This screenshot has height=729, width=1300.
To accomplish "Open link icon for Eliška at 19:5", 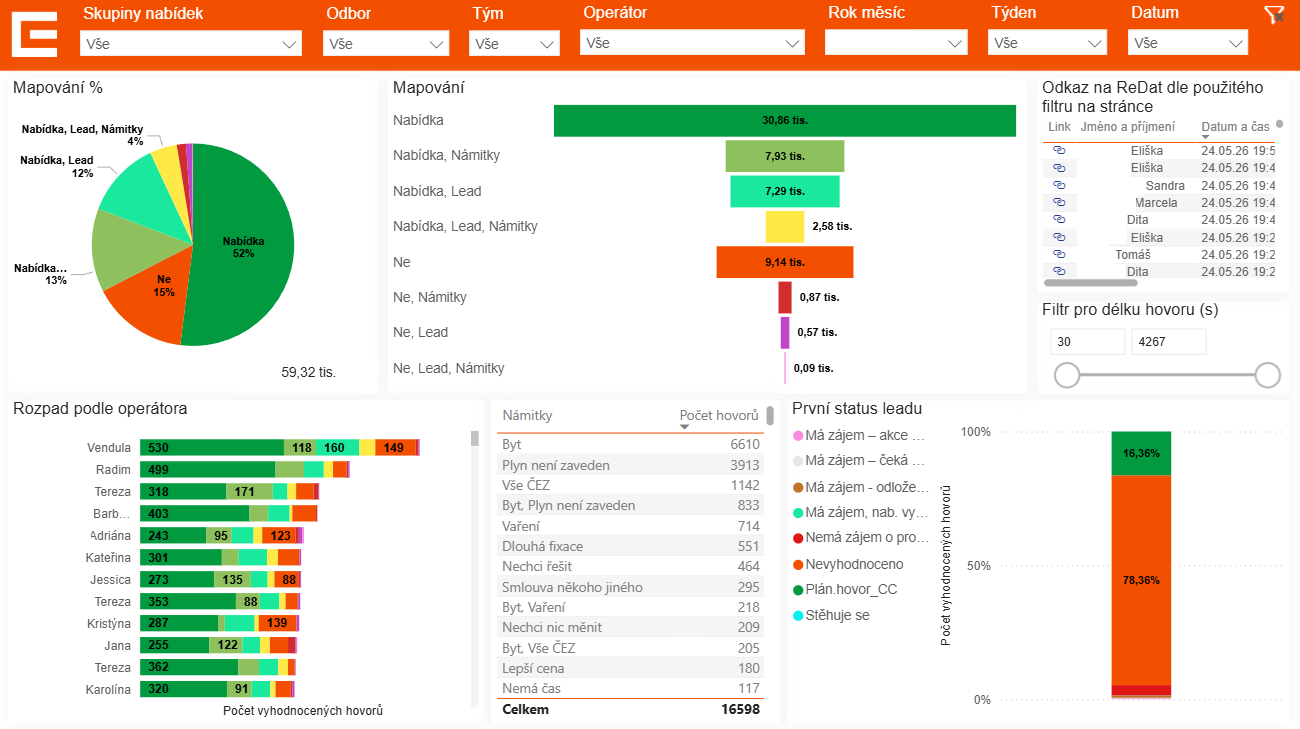I will click(1060, 150).
